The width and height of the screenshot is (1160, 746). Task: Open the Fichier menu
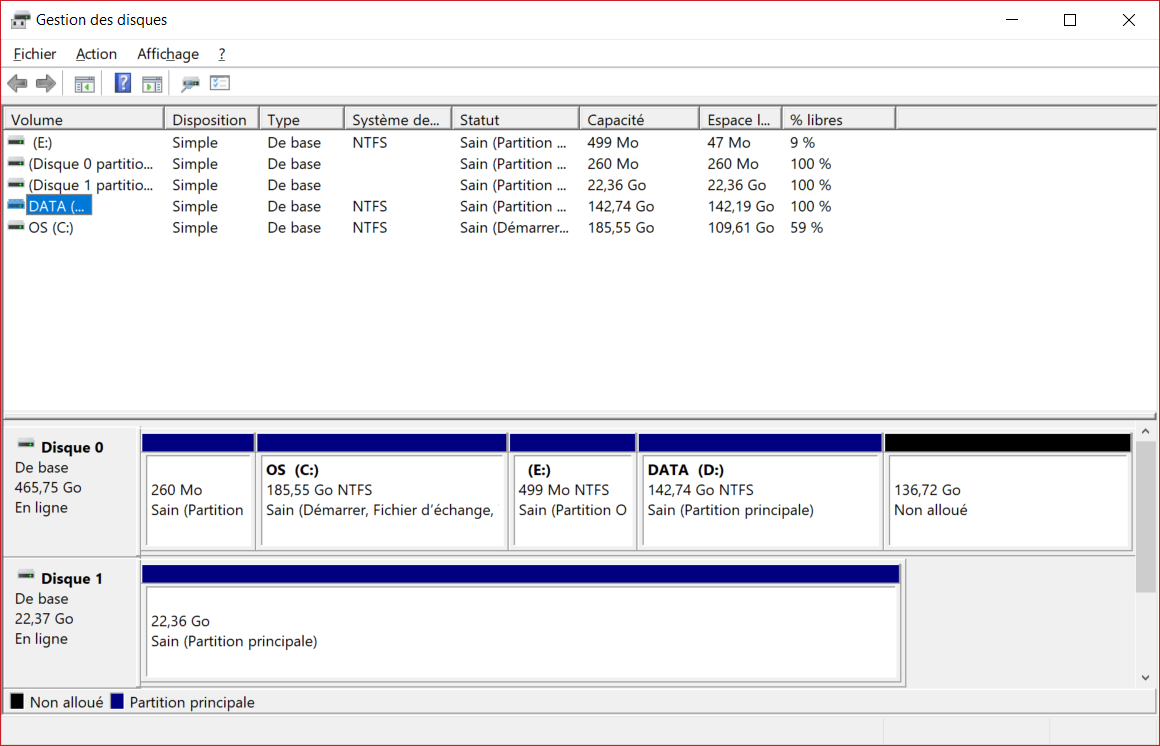coord(35,54)
